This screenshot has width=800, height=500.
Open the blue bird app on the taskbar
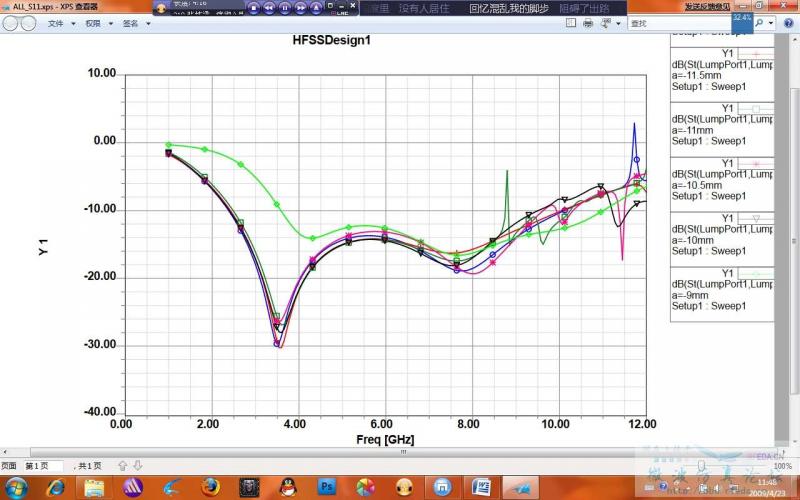(x=171, y=488)
